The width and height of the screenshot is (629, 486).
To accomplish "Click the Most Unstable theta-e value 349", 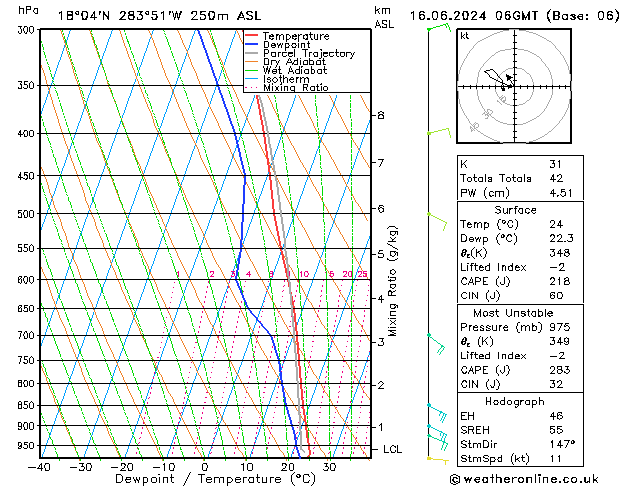I will pos(560,341).
